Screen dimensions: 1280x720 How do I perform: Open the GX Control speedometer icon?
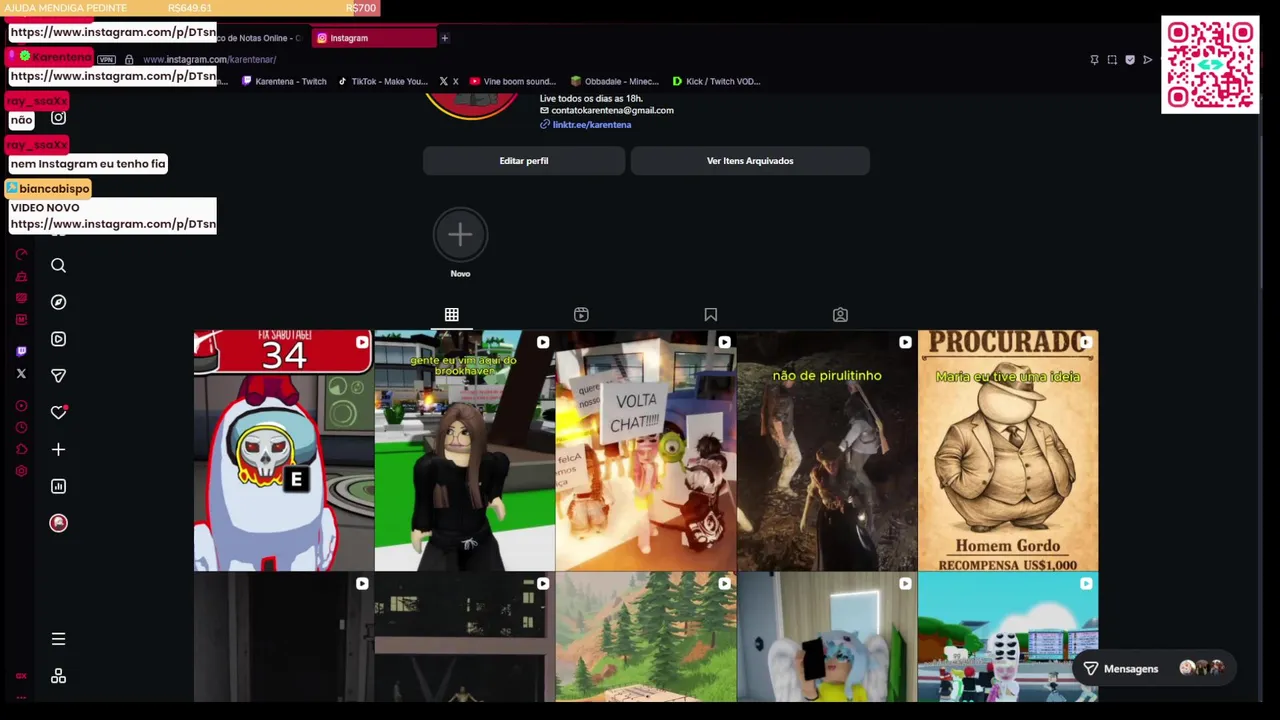21,254
